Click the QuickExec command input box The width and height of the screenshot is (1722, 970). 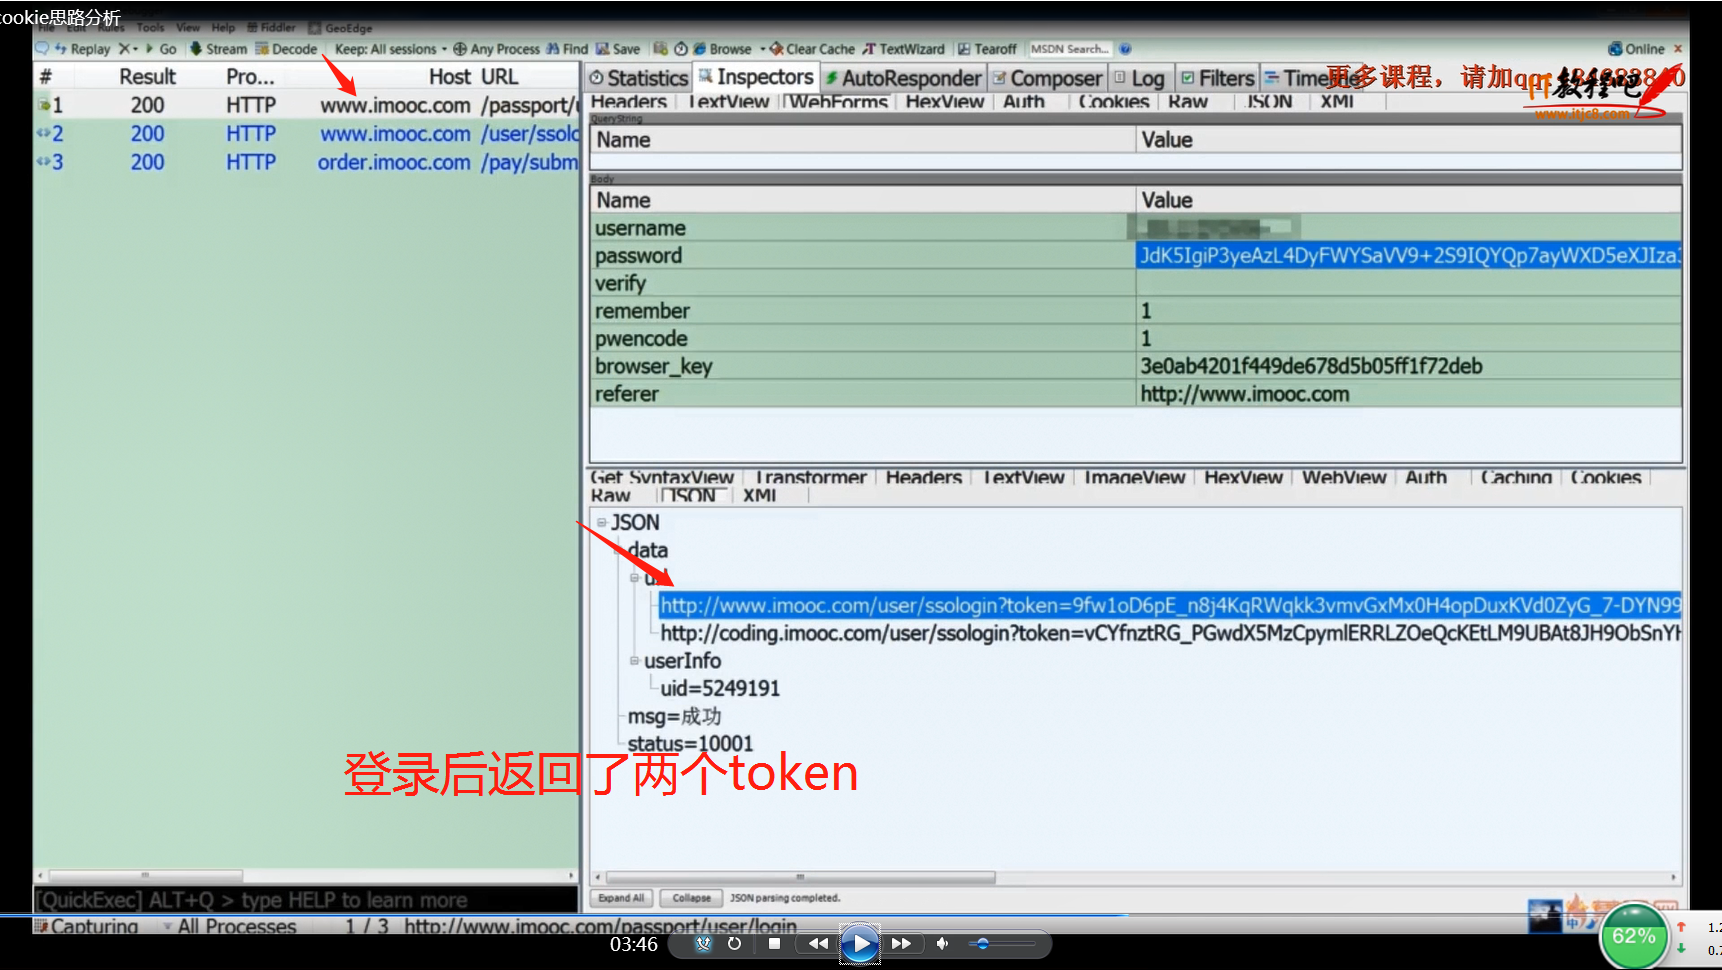click(x=306, y=900)
